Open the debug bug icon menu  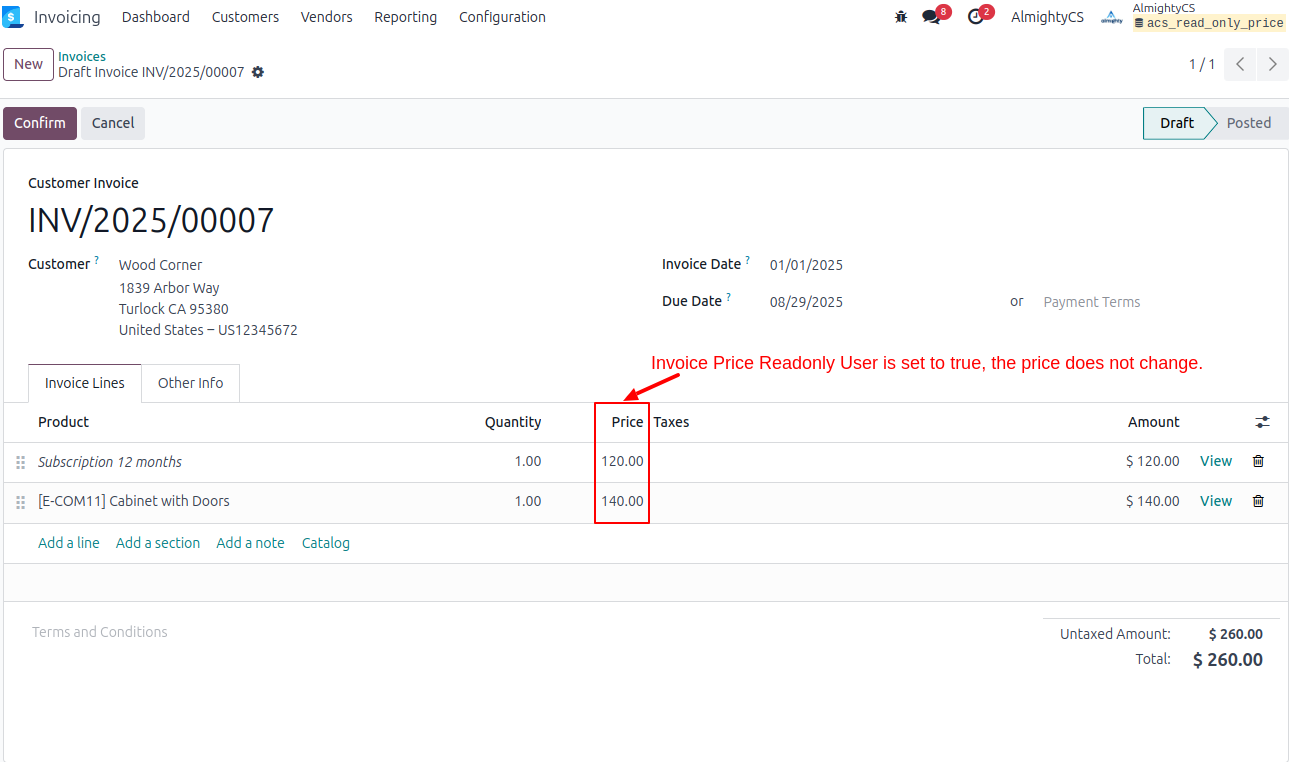pos(901,17)
